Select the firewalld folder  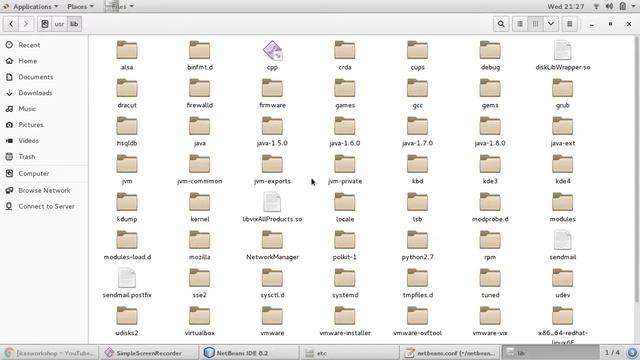point(200,93)
